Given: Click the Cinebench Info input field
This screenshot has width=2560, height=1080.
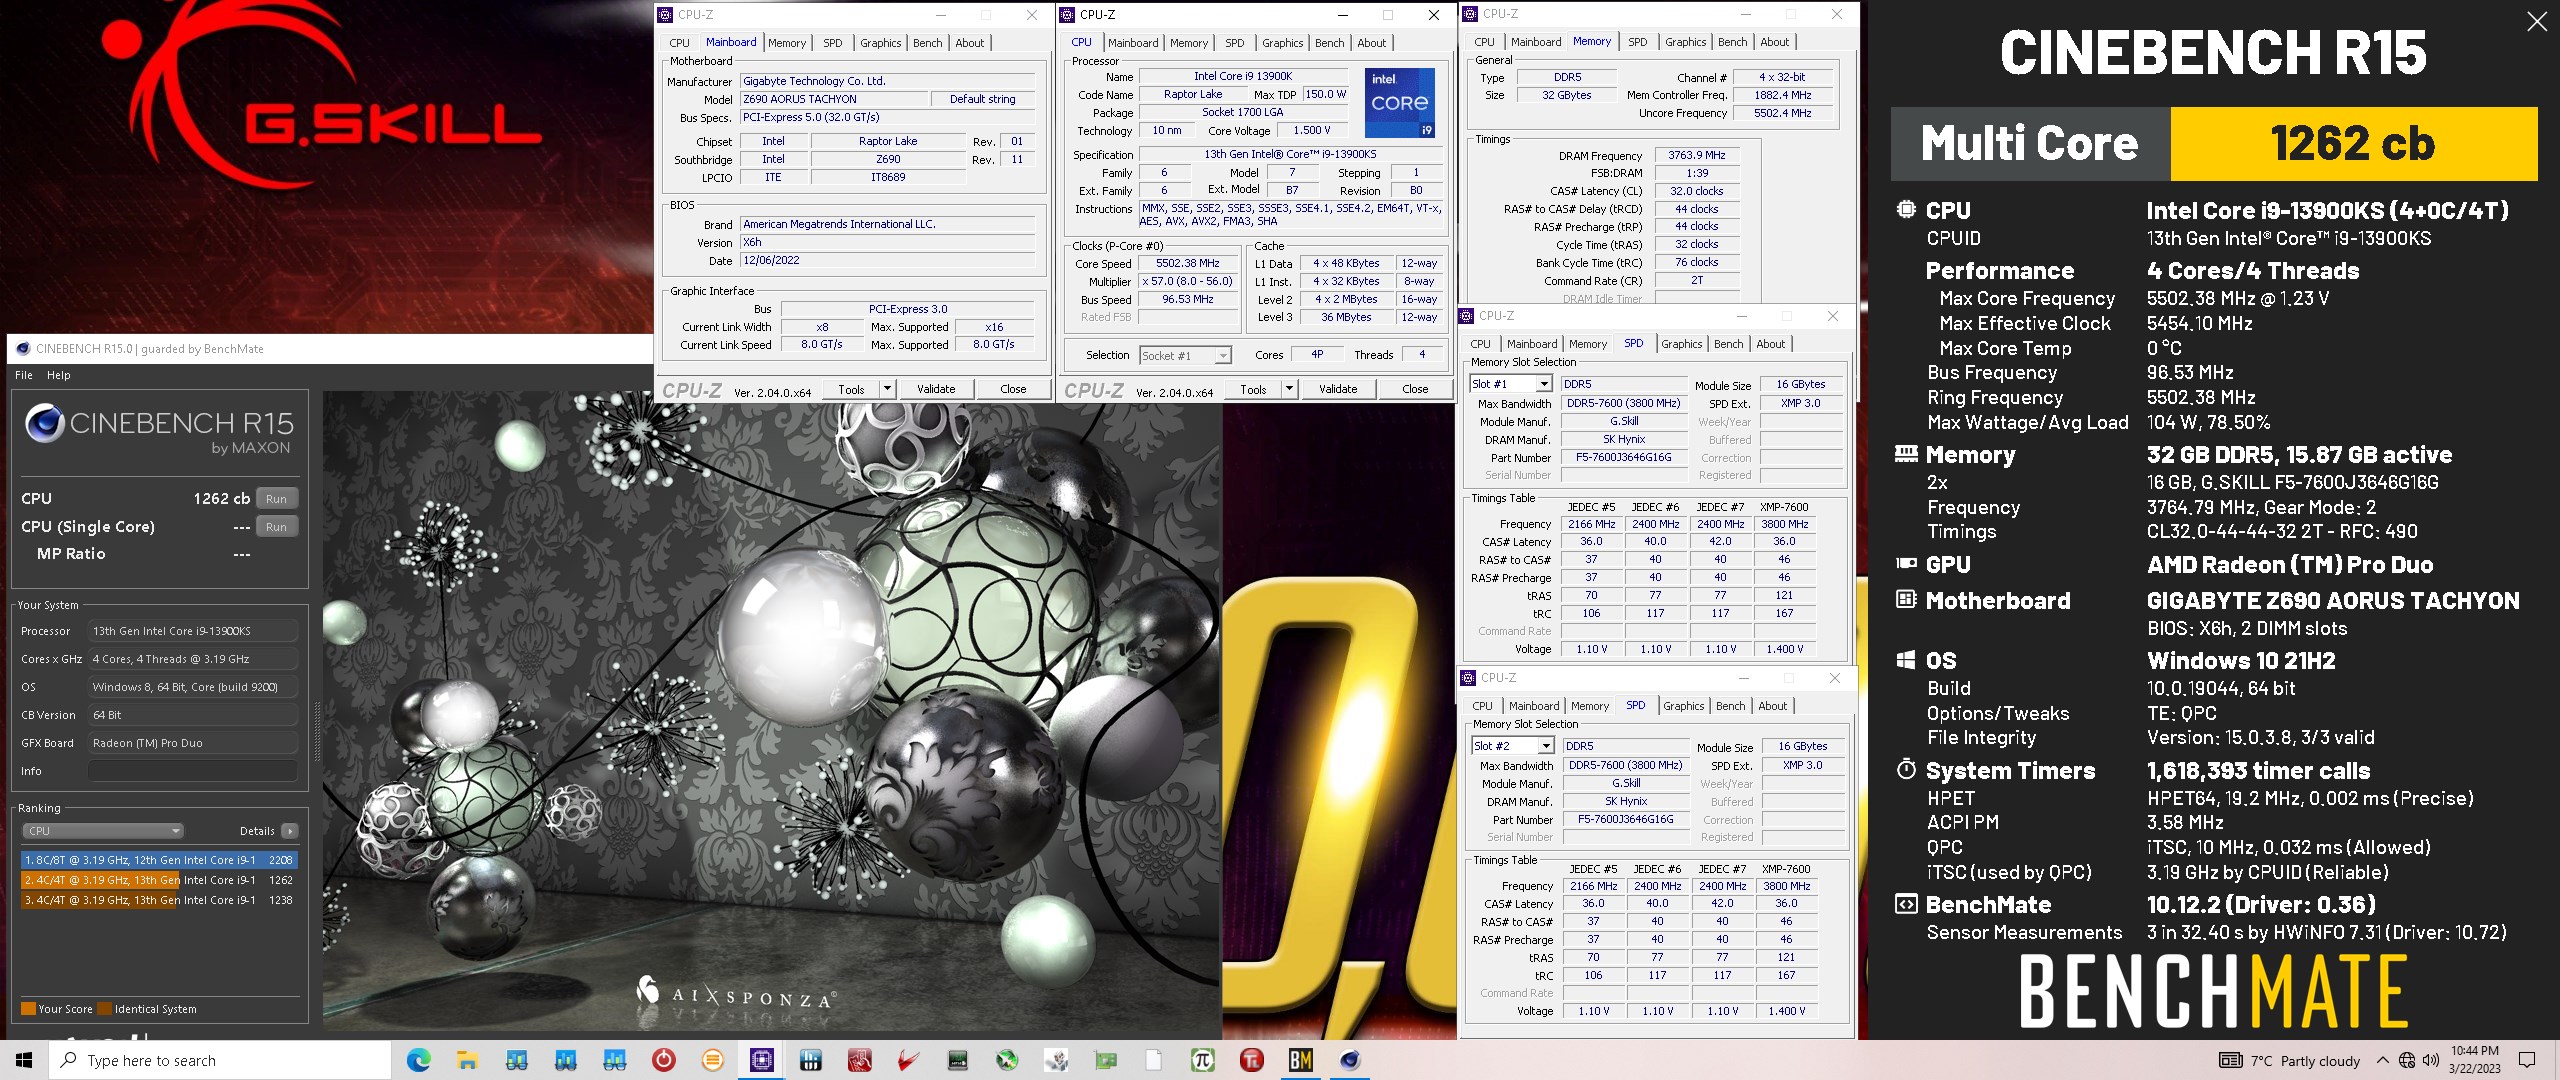Looking at the screenshot, I should 193,771.
